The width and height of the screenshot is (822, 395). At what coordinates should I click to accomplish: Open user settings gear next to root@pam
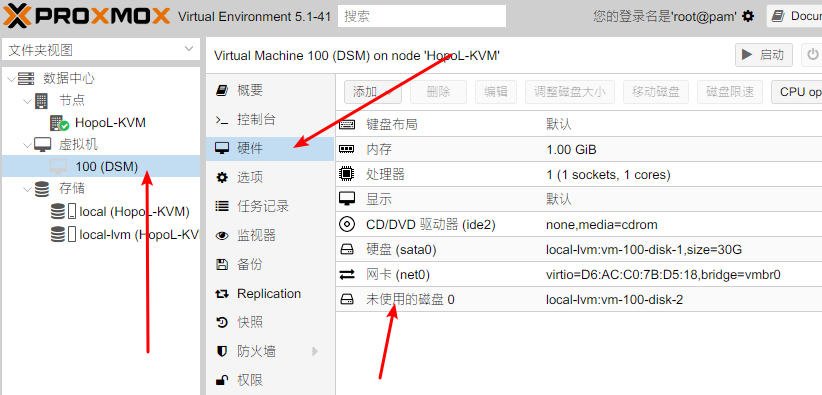click(x=749, y=17)
